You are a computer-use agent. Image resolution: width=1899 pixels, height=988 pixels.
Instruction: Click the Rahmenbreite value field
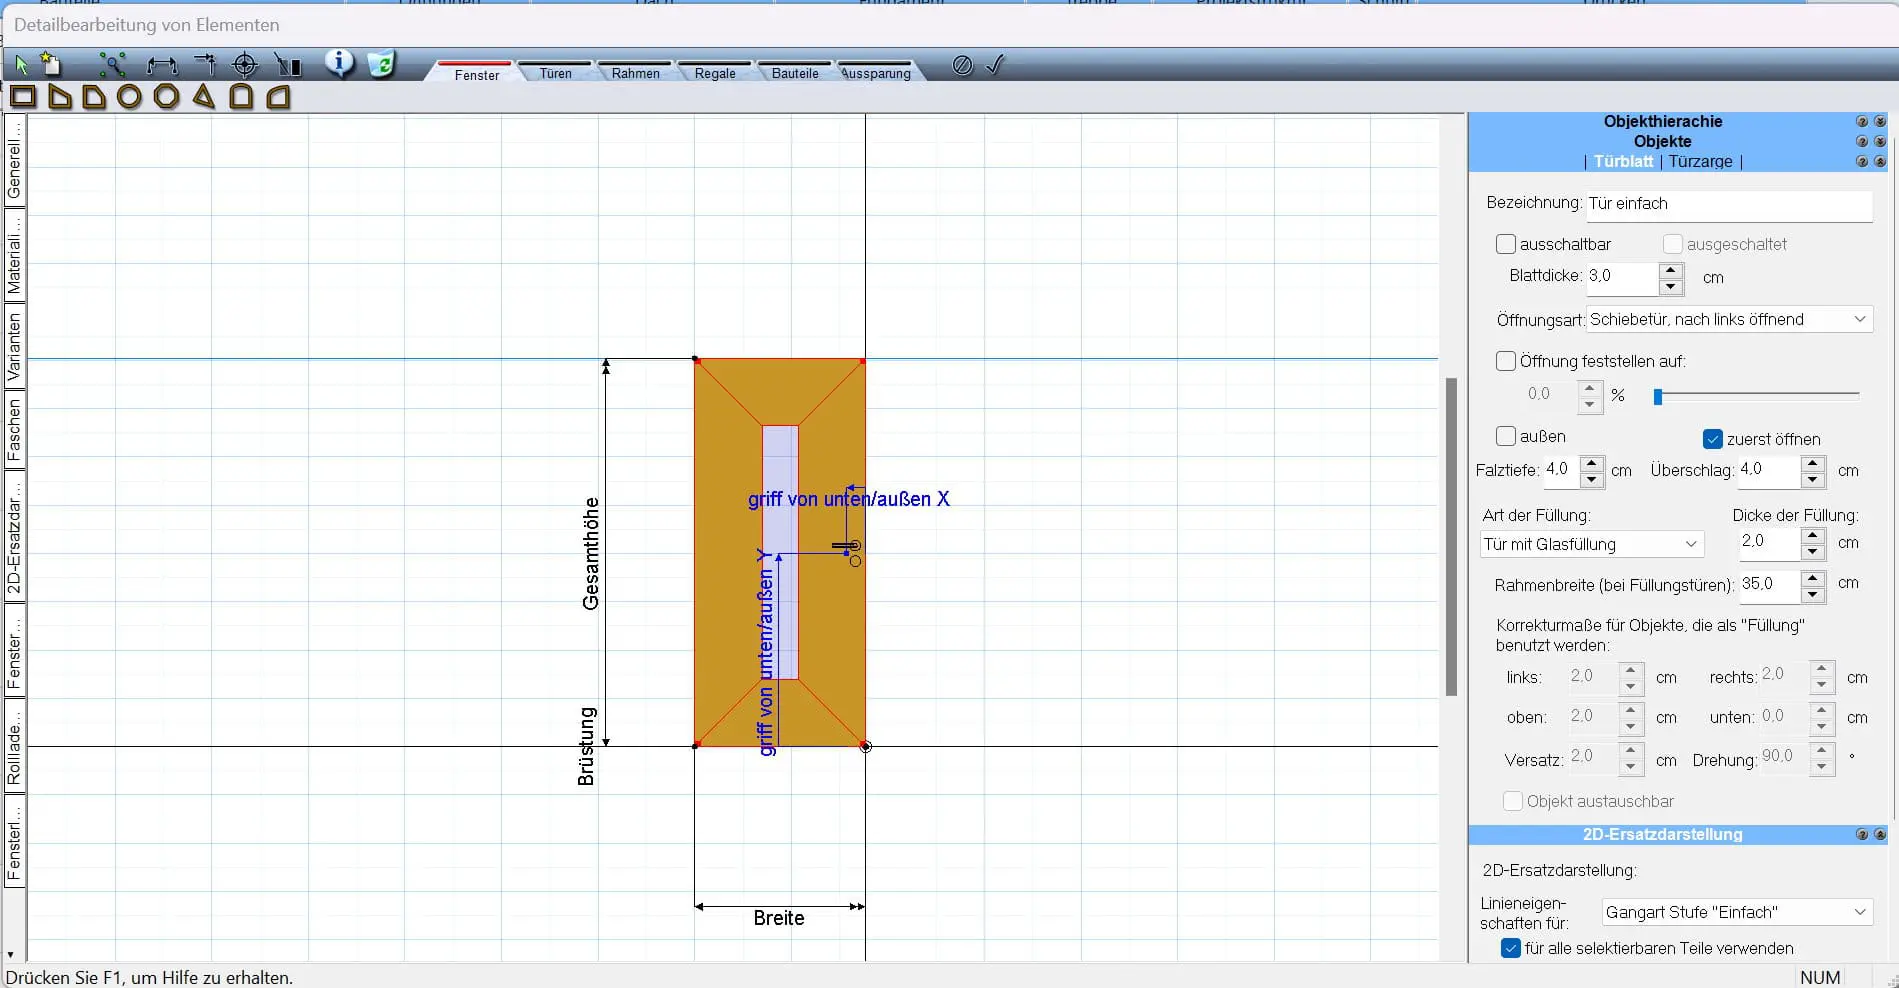coord(1769,585)
